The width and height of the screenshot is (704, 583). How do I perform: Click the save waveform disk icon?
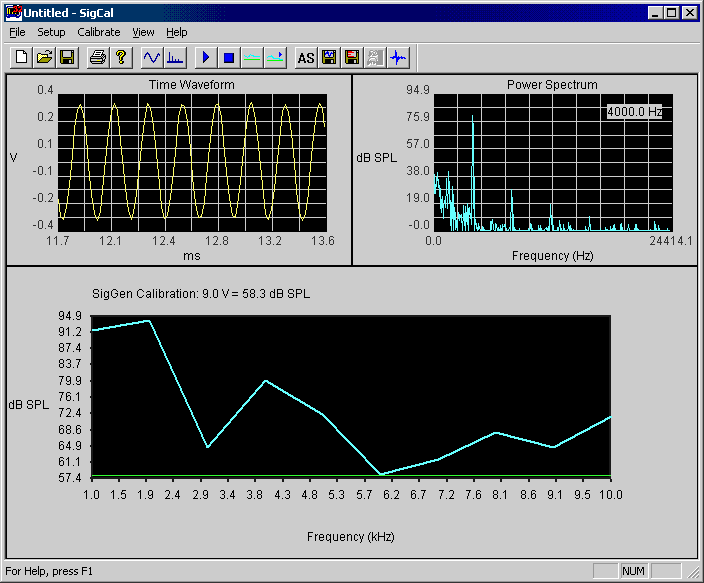(x=329, y=57)
